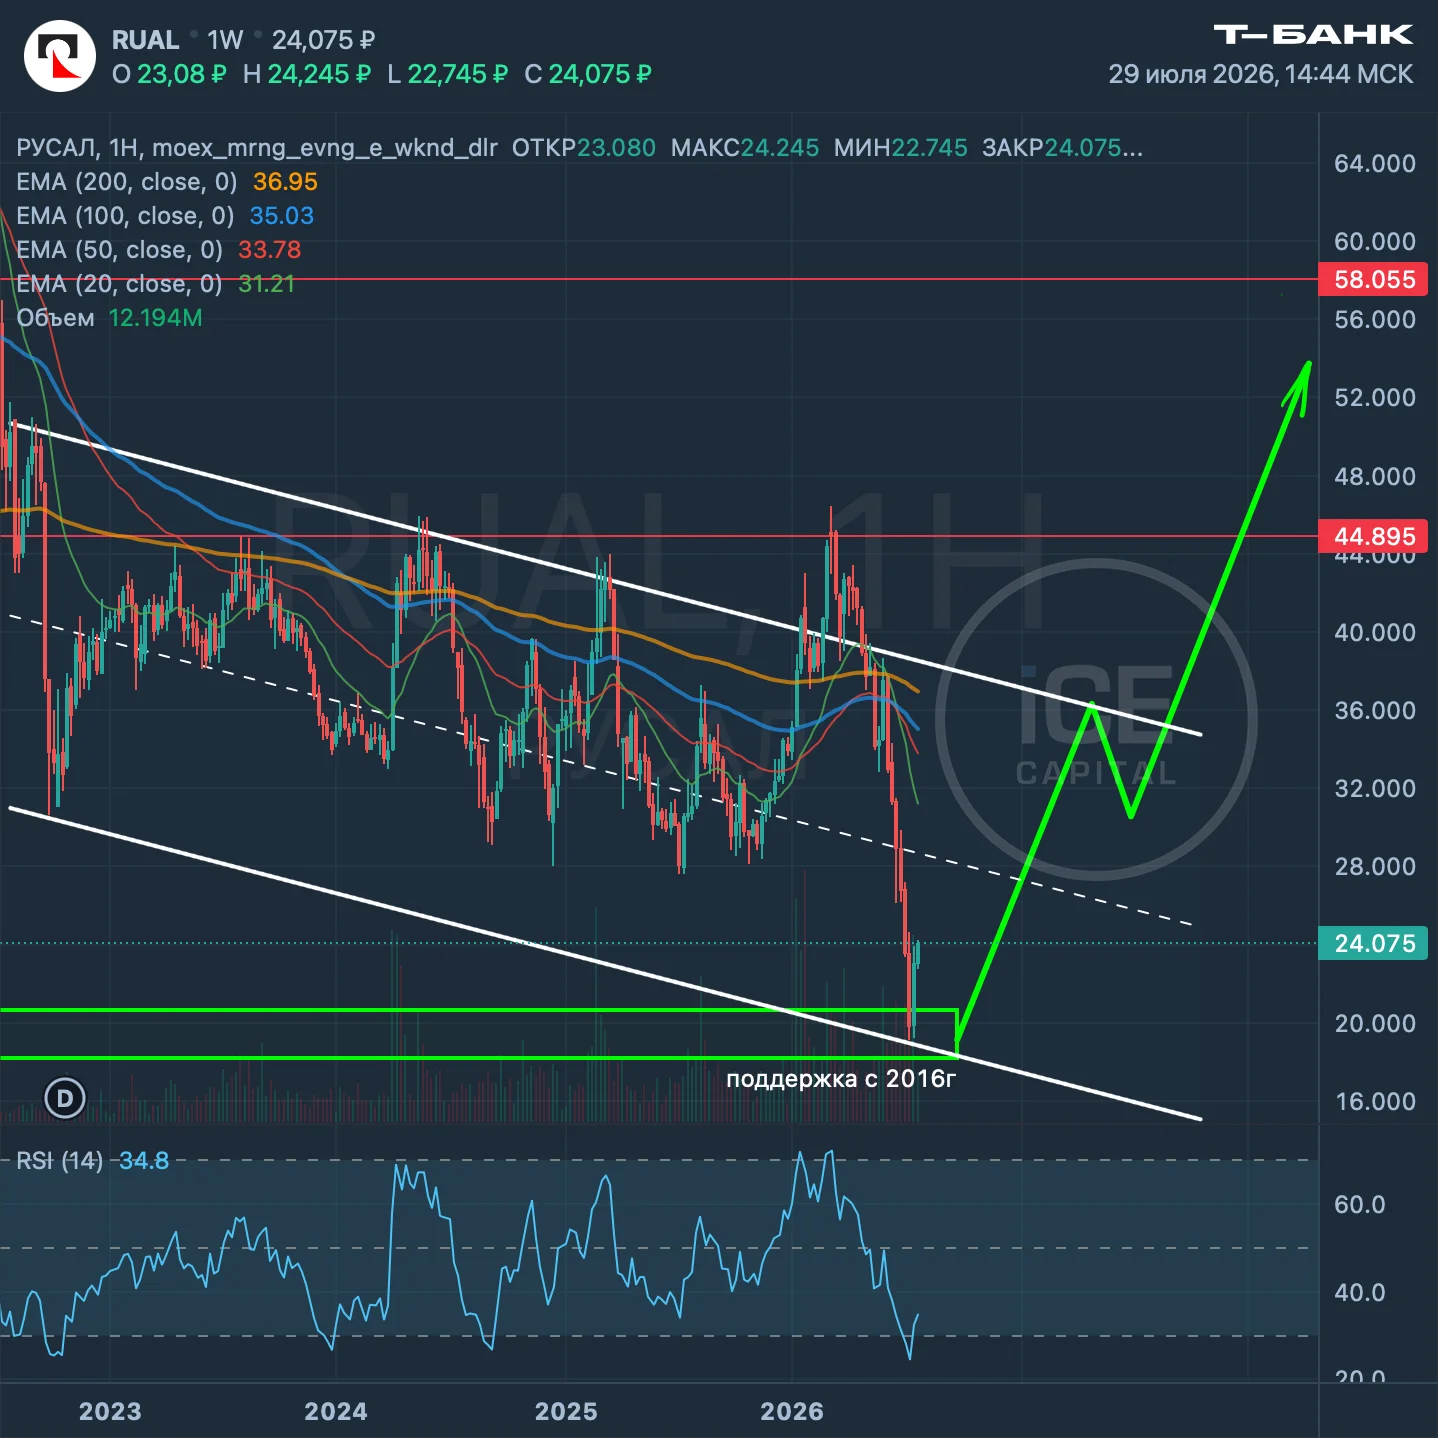Select the EMA (100, close, 0) legend
Viewport: 1438px width, 1438px height.
[x=165, y=216]
